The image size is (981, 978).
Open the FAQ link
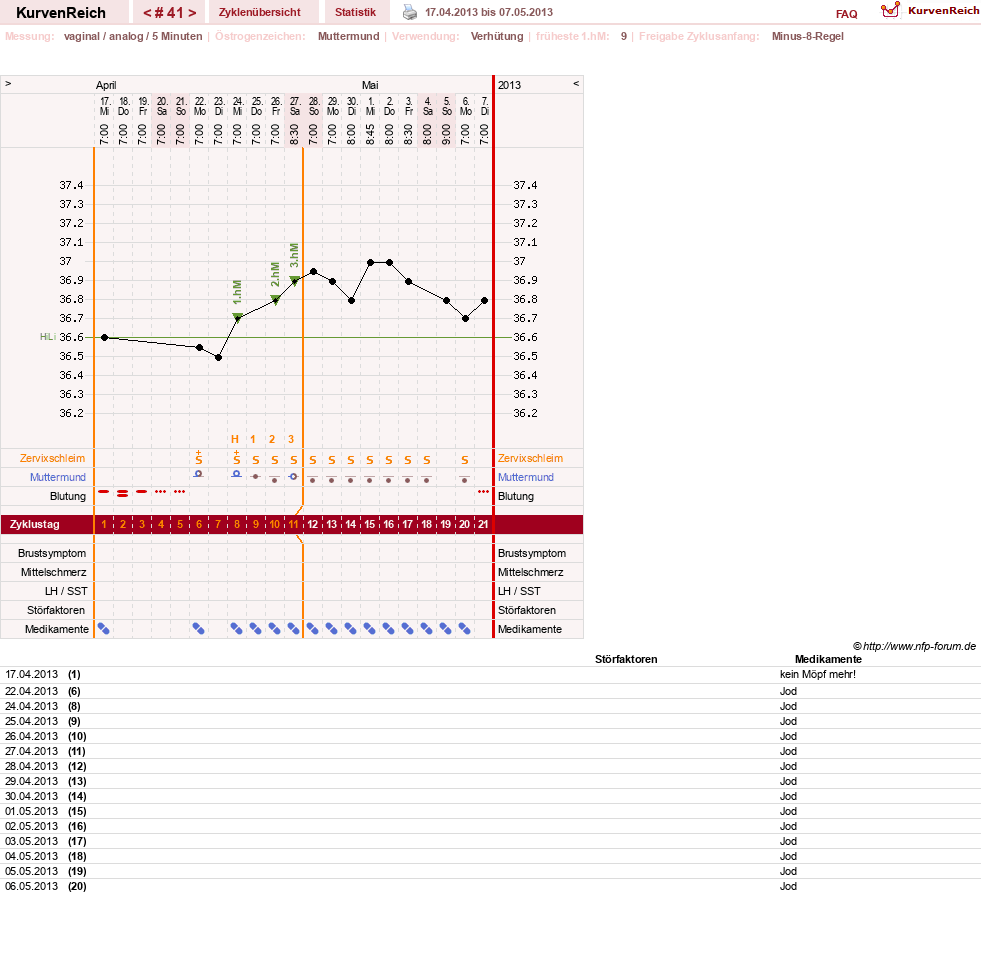tap(846, 14)
